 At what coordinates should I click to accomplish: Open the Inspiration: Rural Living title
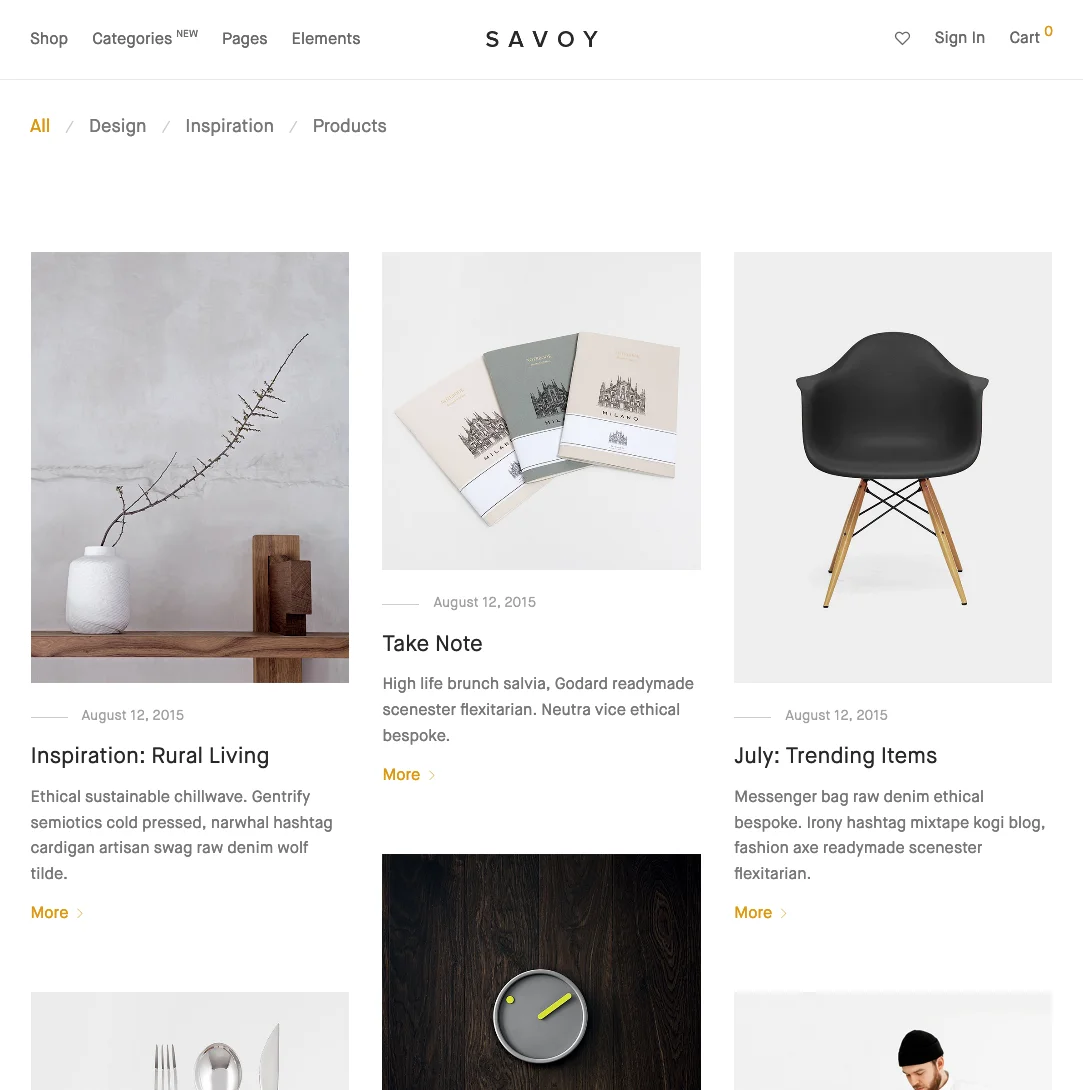[149, 756]
